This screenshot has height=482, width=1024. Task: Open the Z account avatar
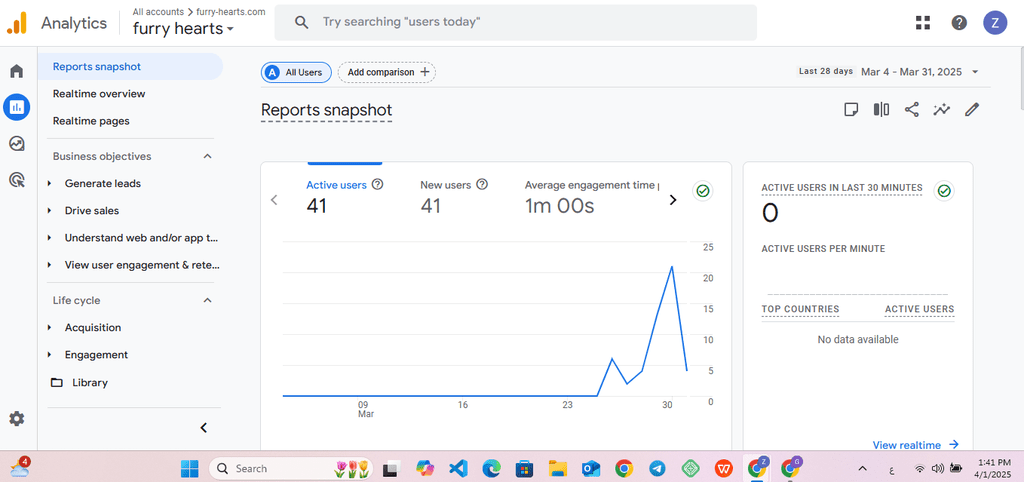995,23
